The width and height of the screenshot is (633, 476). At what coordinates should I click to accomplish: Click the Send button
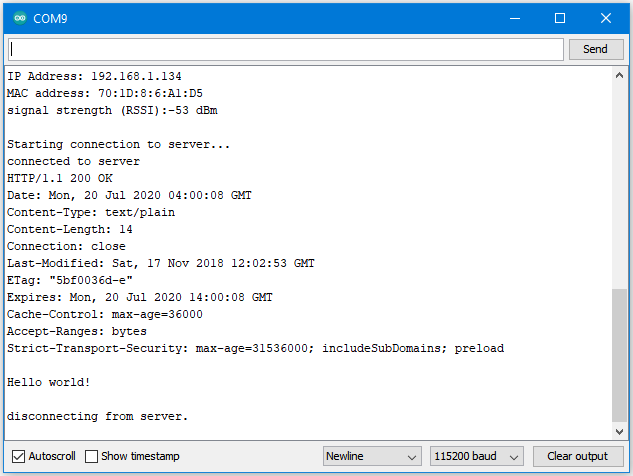[596, 49]
